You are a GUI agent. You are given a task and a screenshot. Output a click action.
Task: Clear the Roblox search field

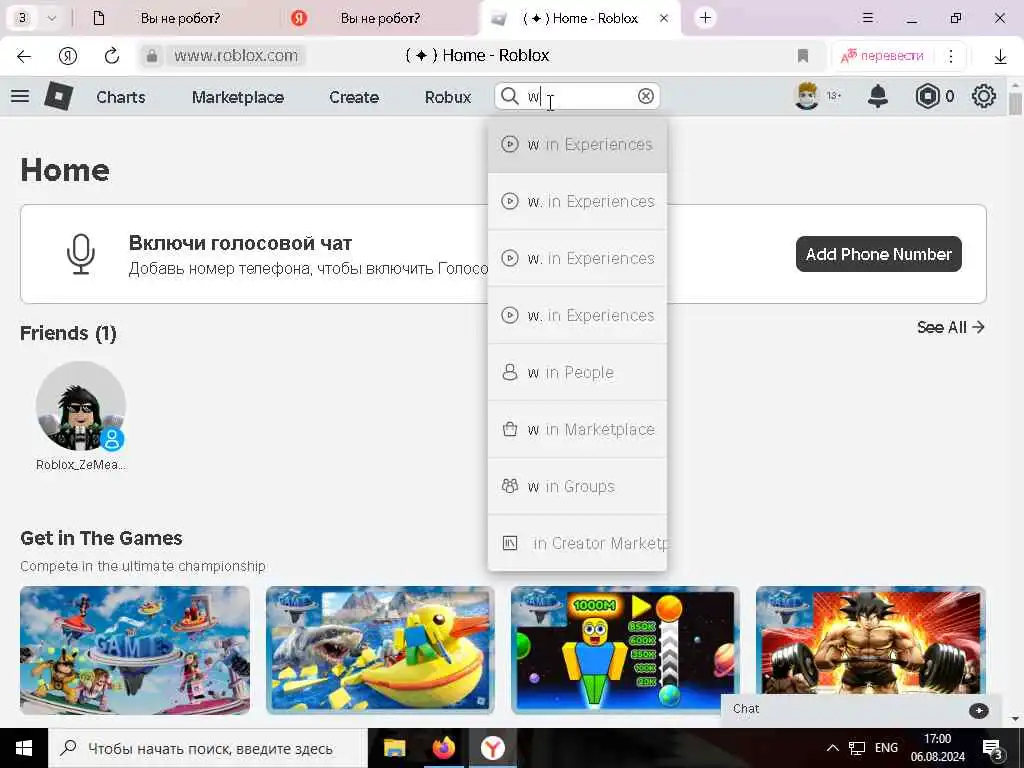click(x=645, y=97)
